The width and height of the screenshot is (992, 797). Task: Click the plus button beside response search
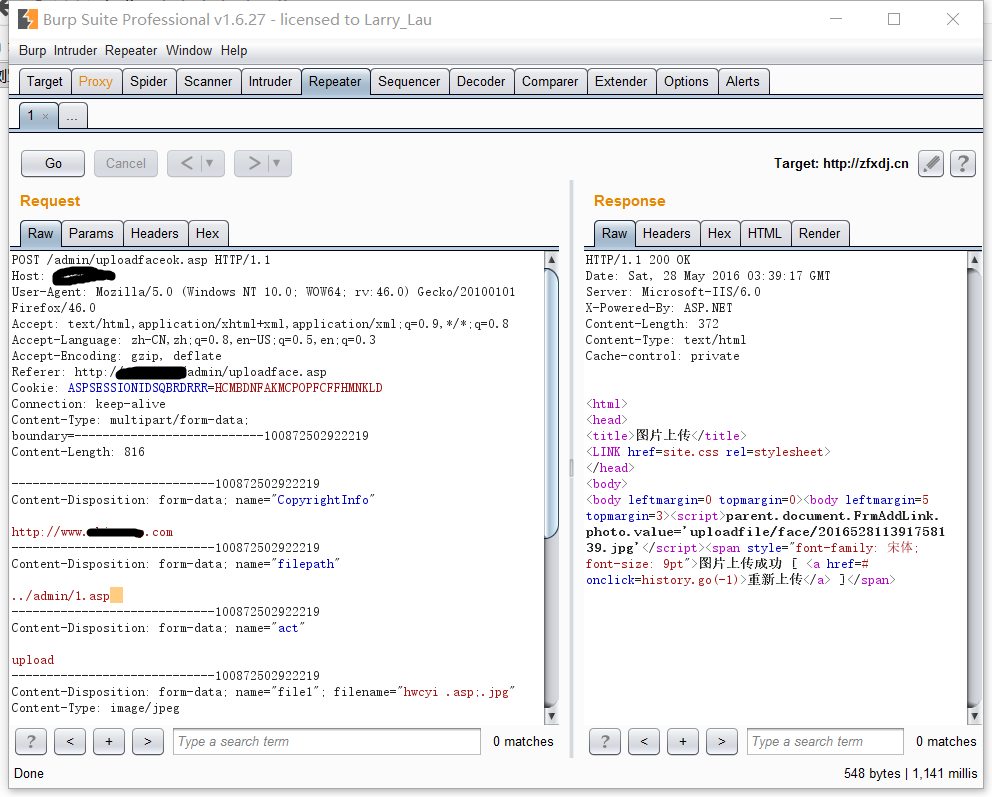(x=683, y=741)
